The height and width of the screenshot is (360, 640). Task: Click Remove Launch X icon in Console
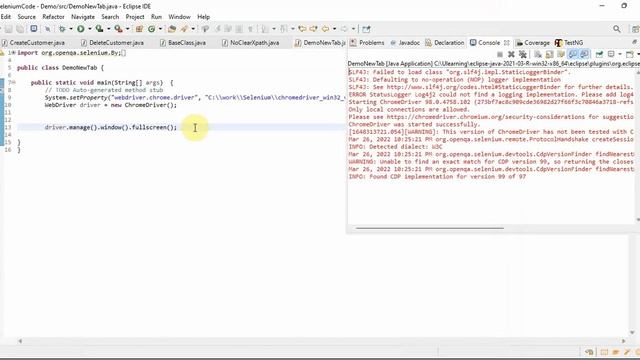point(511,54)
